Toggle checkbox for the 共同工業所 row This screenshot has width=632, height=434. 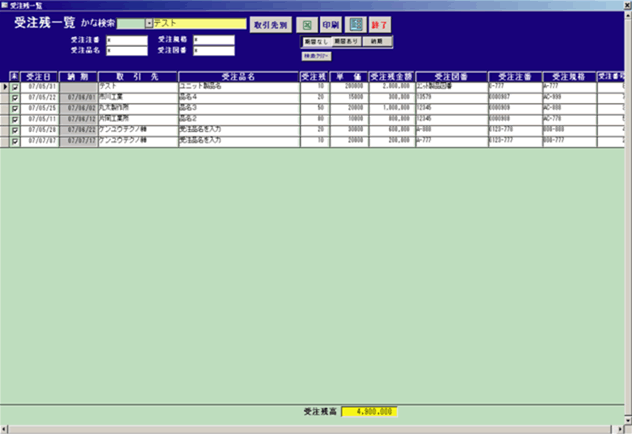tap(14, 115)
